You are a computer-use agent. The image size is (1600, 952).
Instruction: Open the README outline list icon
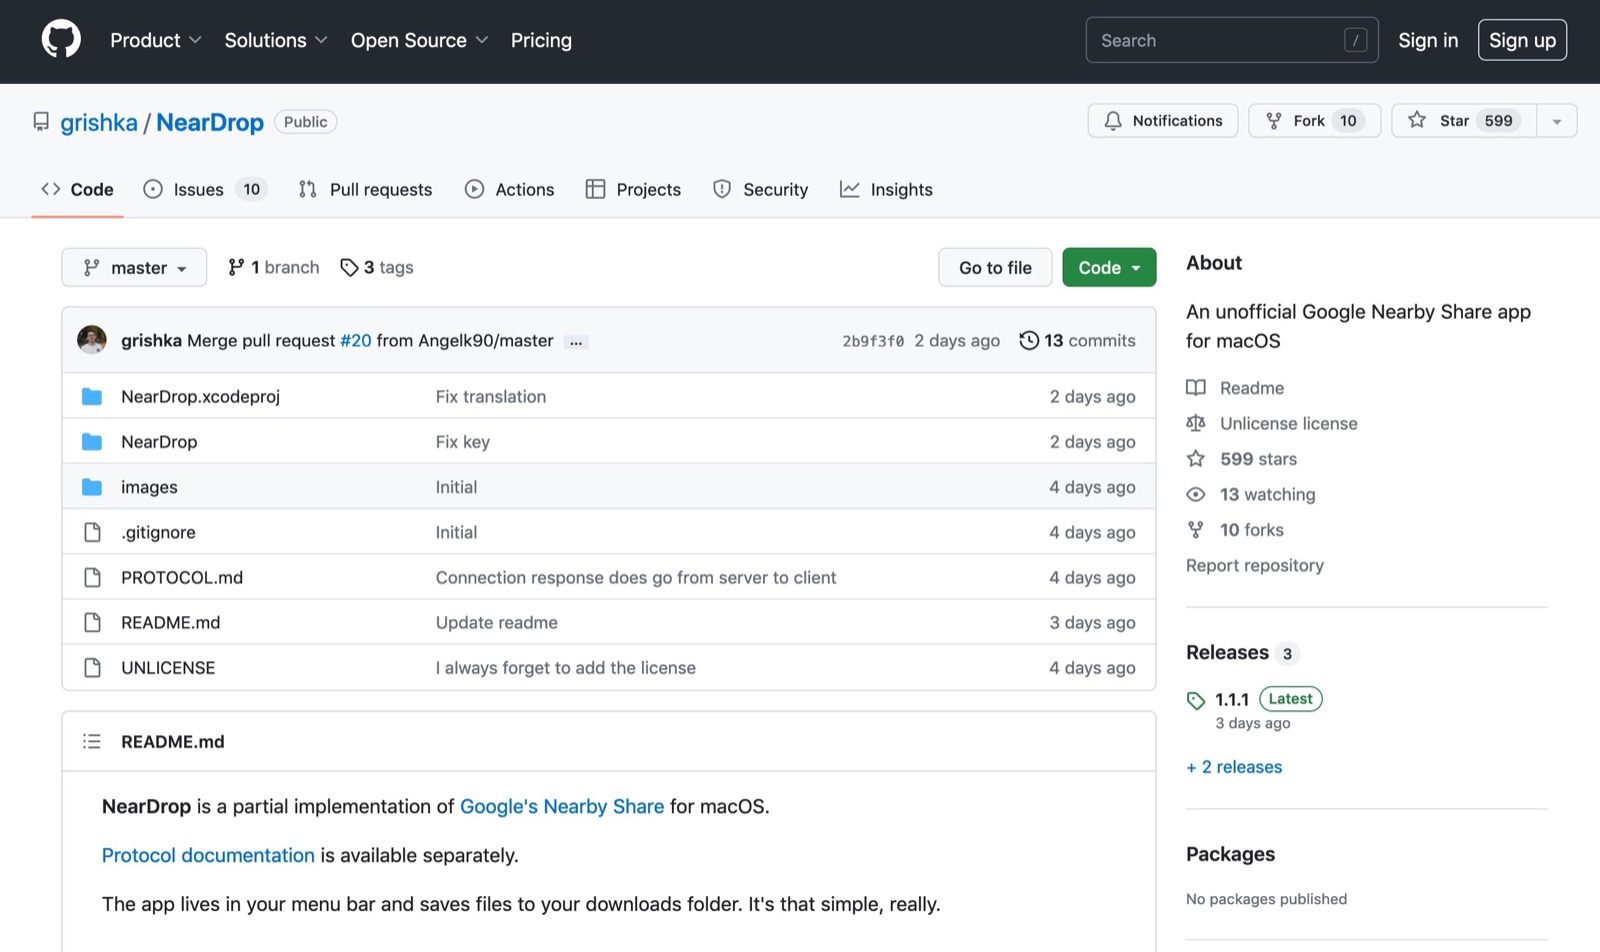click(x=92, y=741)
